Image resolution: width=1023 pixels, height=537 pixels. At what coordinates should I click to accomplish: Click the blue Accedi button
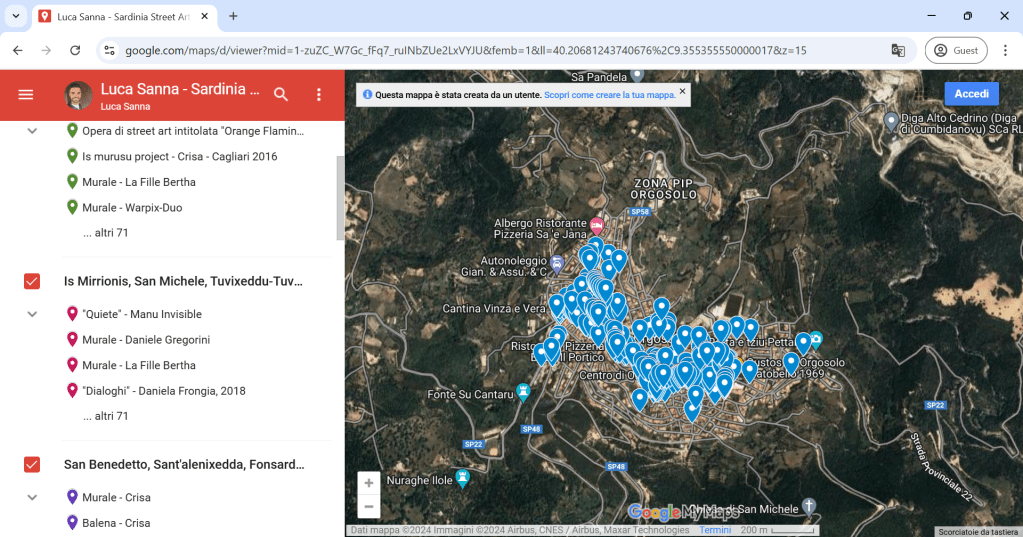click(971, 93)
